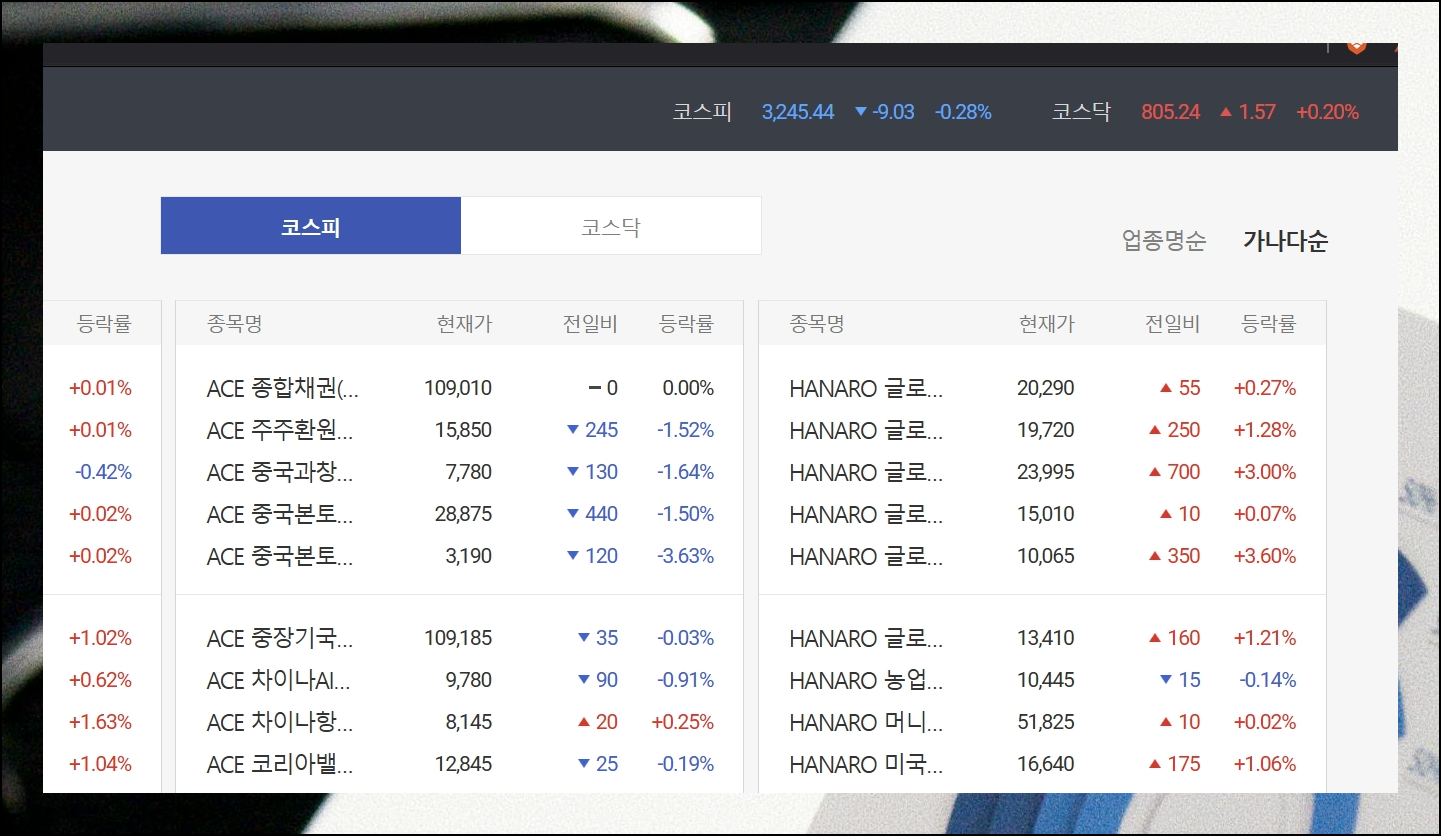This screenshot has width=1441, height=836.
Task: Open HANARO 글로 row priced 23,995
Action: click(x=1043, y=472)
